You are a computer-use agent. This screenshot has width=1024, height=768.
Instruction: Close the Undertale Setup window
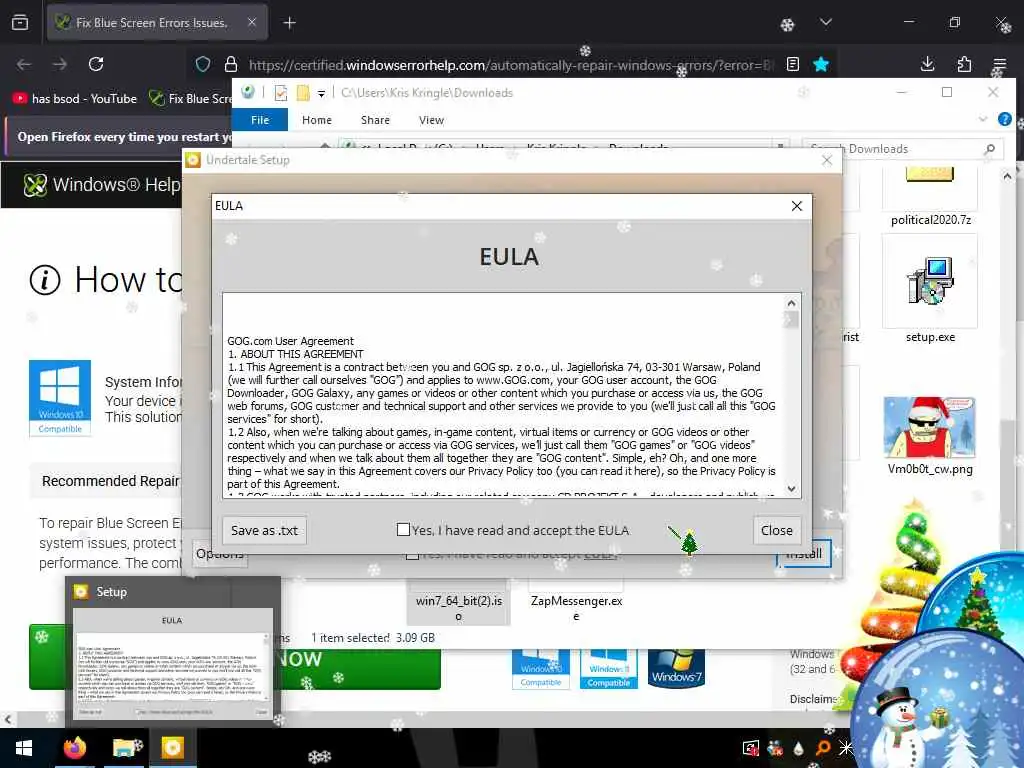click(827, 160)
